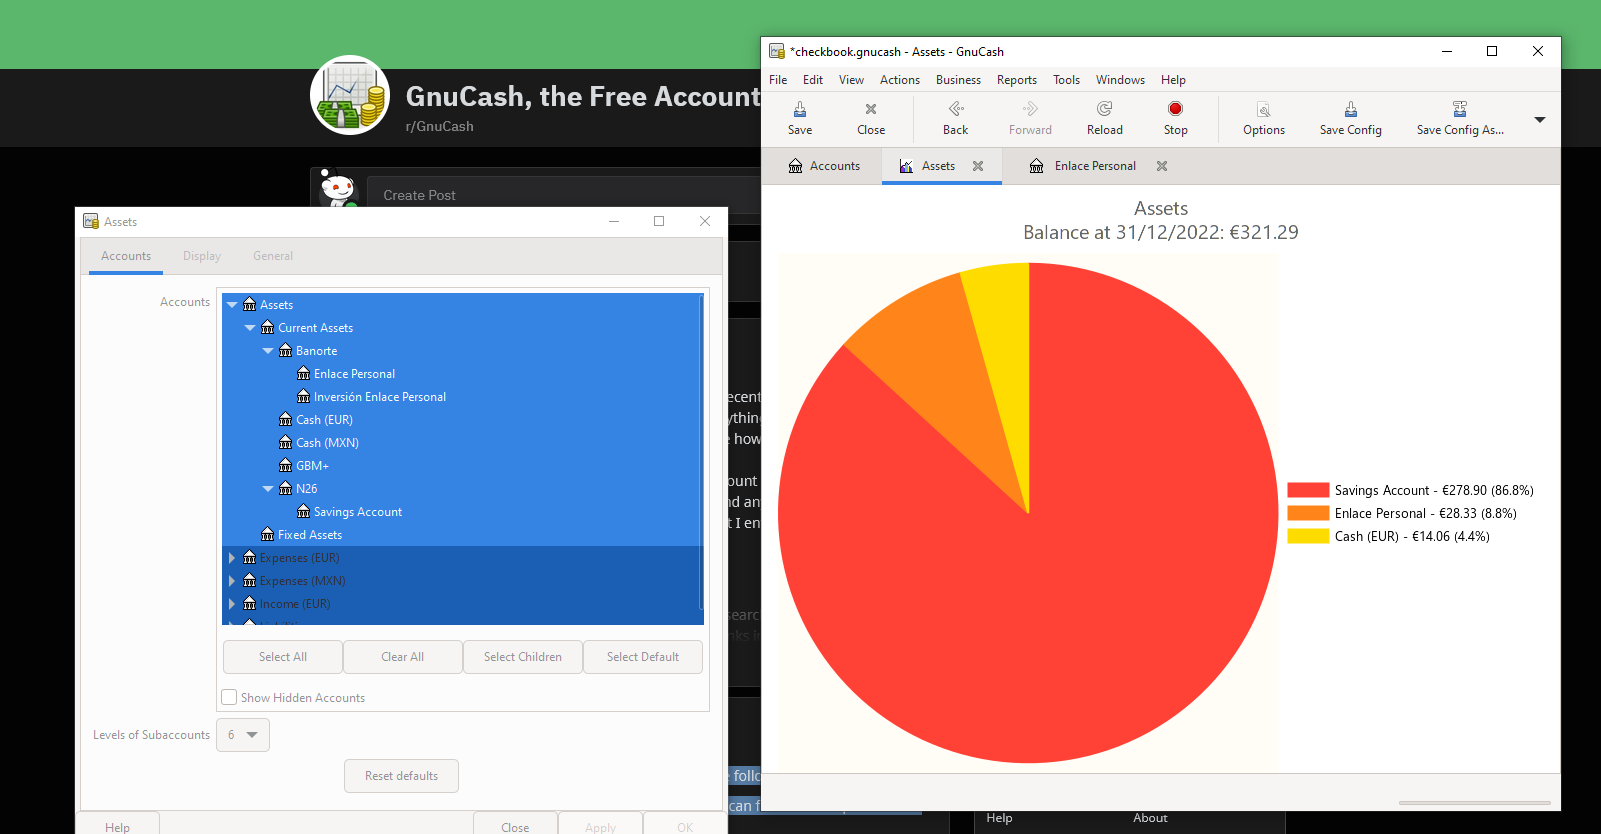The width and height of the screenshot is (1601, 834).
Task: Click OK in the Assets dialog
Action: [685, 825]
